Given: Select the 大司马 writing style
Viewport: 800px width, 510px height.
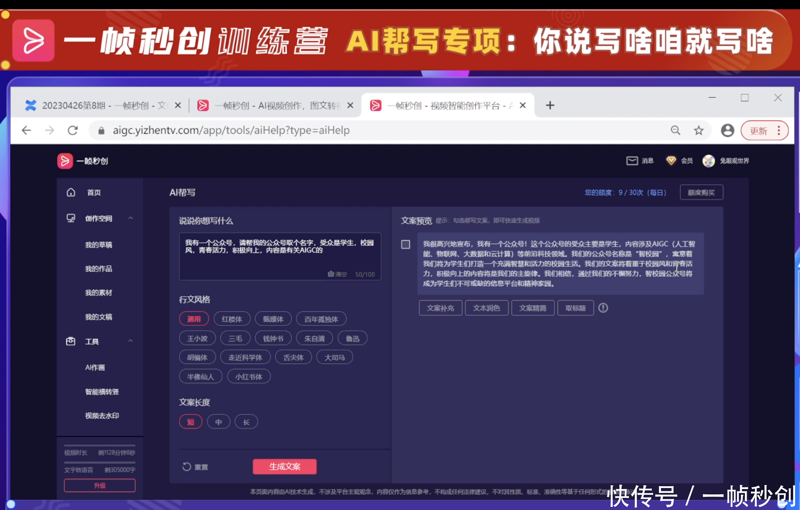Looking at the screenshot, I should tap(335, 358).
